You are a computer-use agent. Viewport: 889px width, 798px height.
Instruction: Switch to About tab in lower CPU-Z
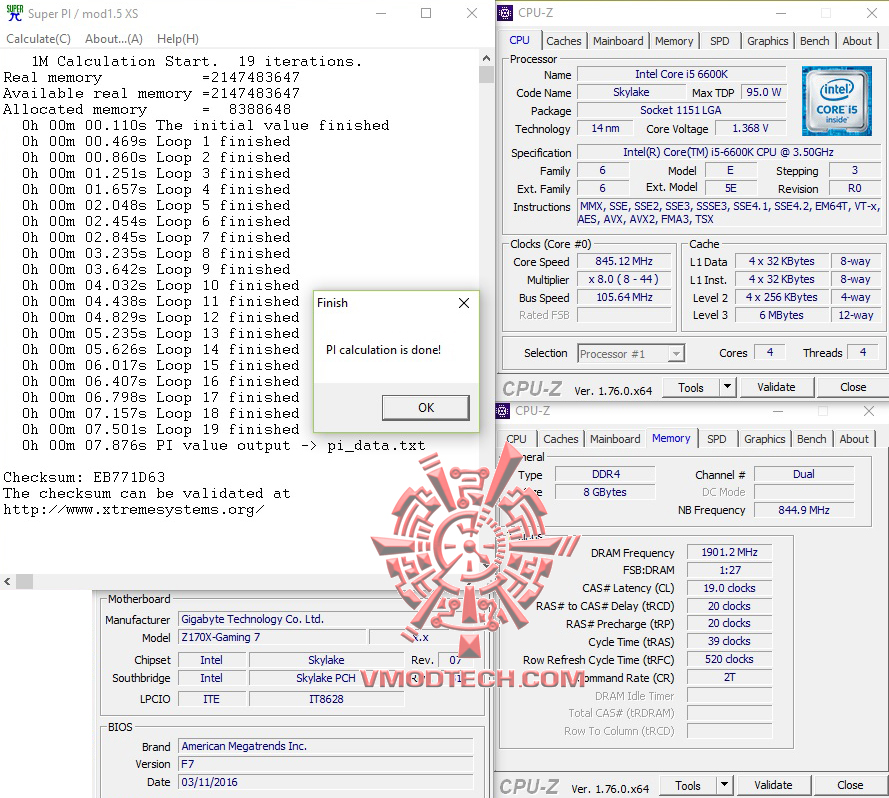pos(854,439)
